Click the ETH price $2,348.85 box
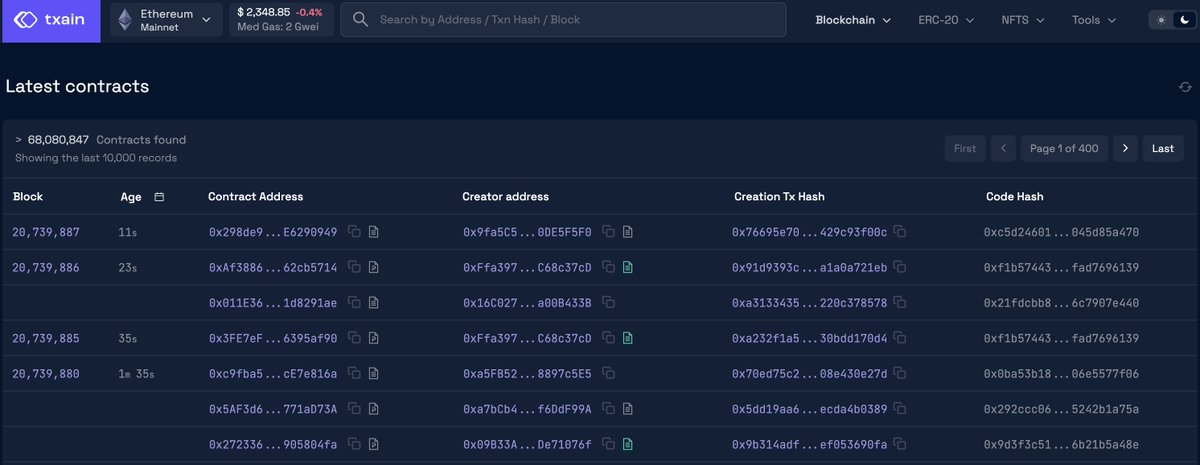This screenshot has width=1200, height=465. point(281,20)
